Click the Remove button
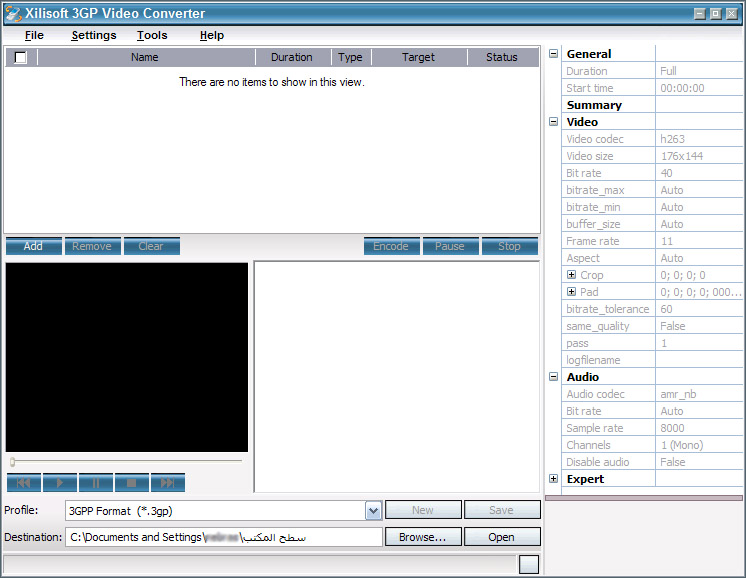This screenshot has width=746, height=578. coord(92,246)
